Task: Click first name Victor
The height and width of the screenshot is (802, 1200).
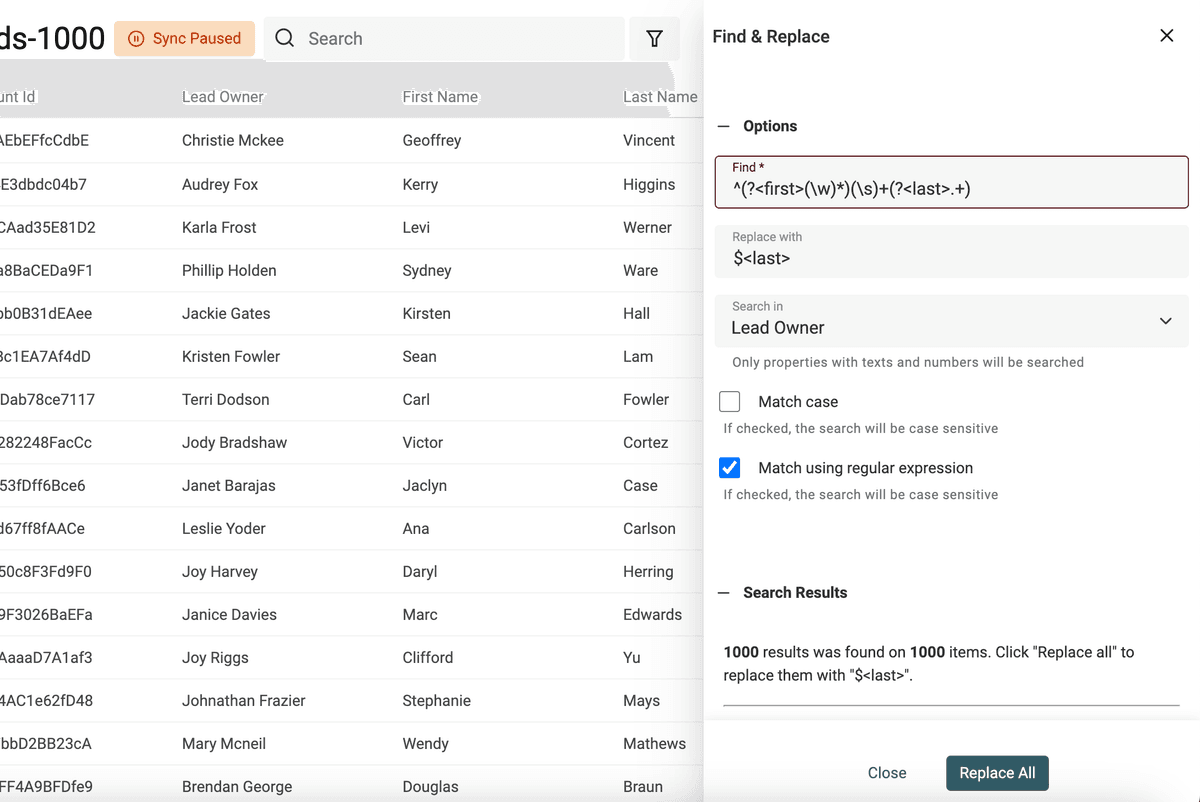Action: (423, 443)
